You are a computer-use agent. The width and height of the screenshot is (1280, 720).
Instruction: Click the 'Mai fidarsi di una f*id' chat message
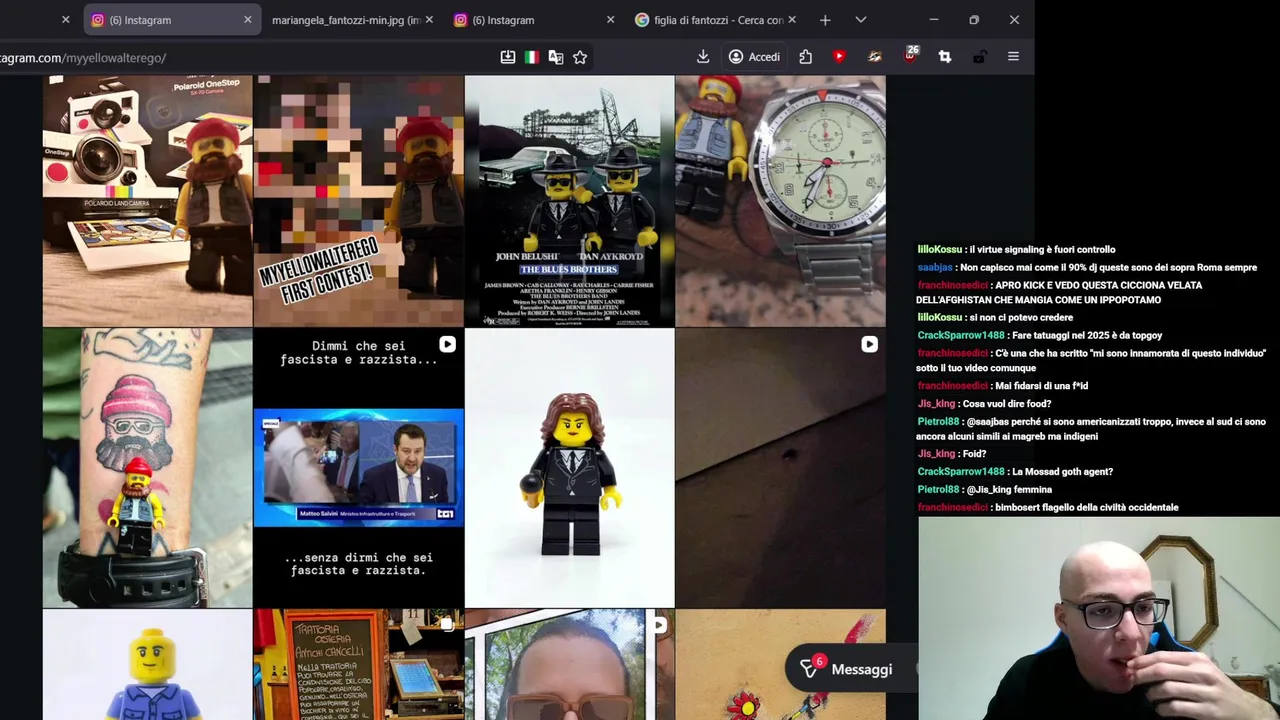[x=1041, y=386]
